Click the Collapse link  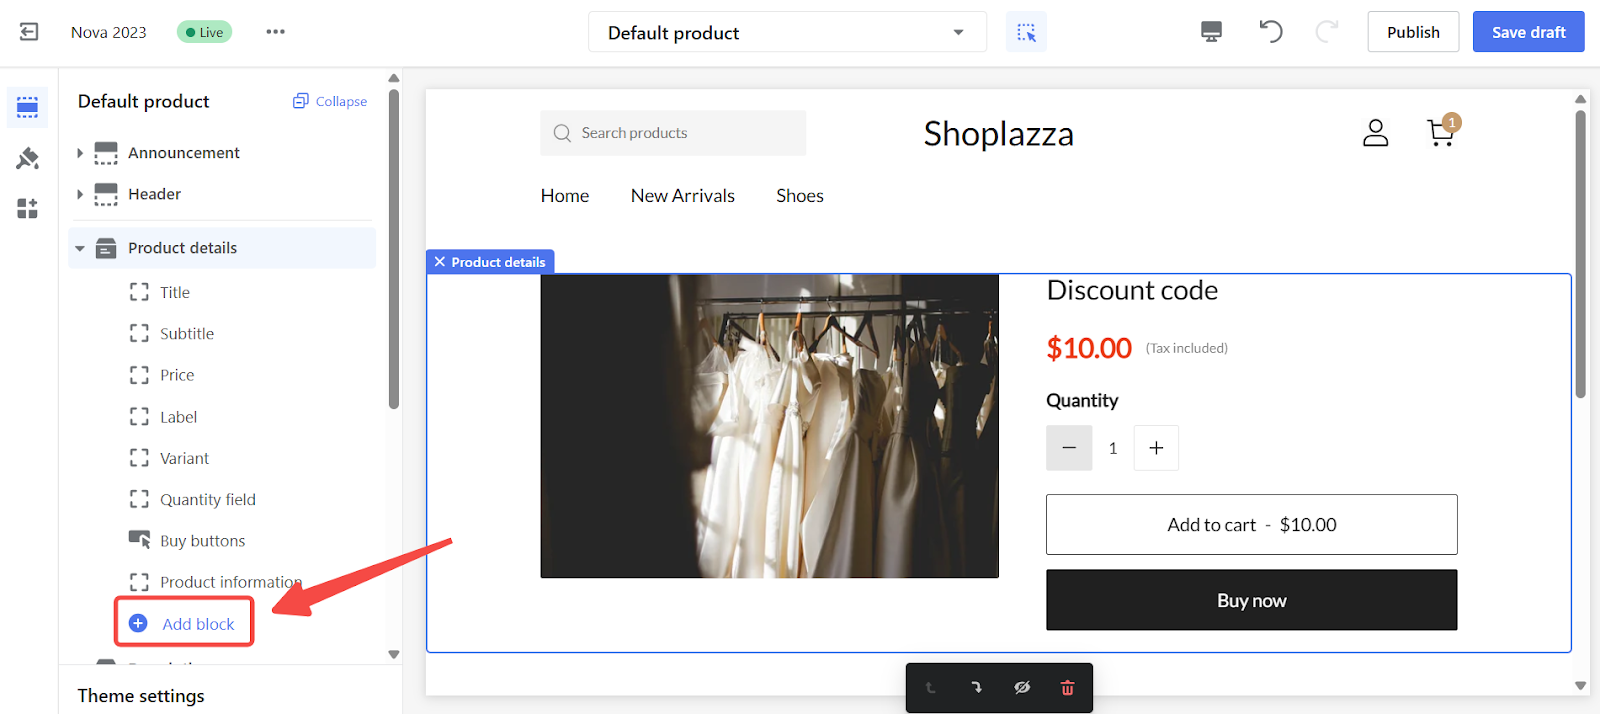[341, 101]
